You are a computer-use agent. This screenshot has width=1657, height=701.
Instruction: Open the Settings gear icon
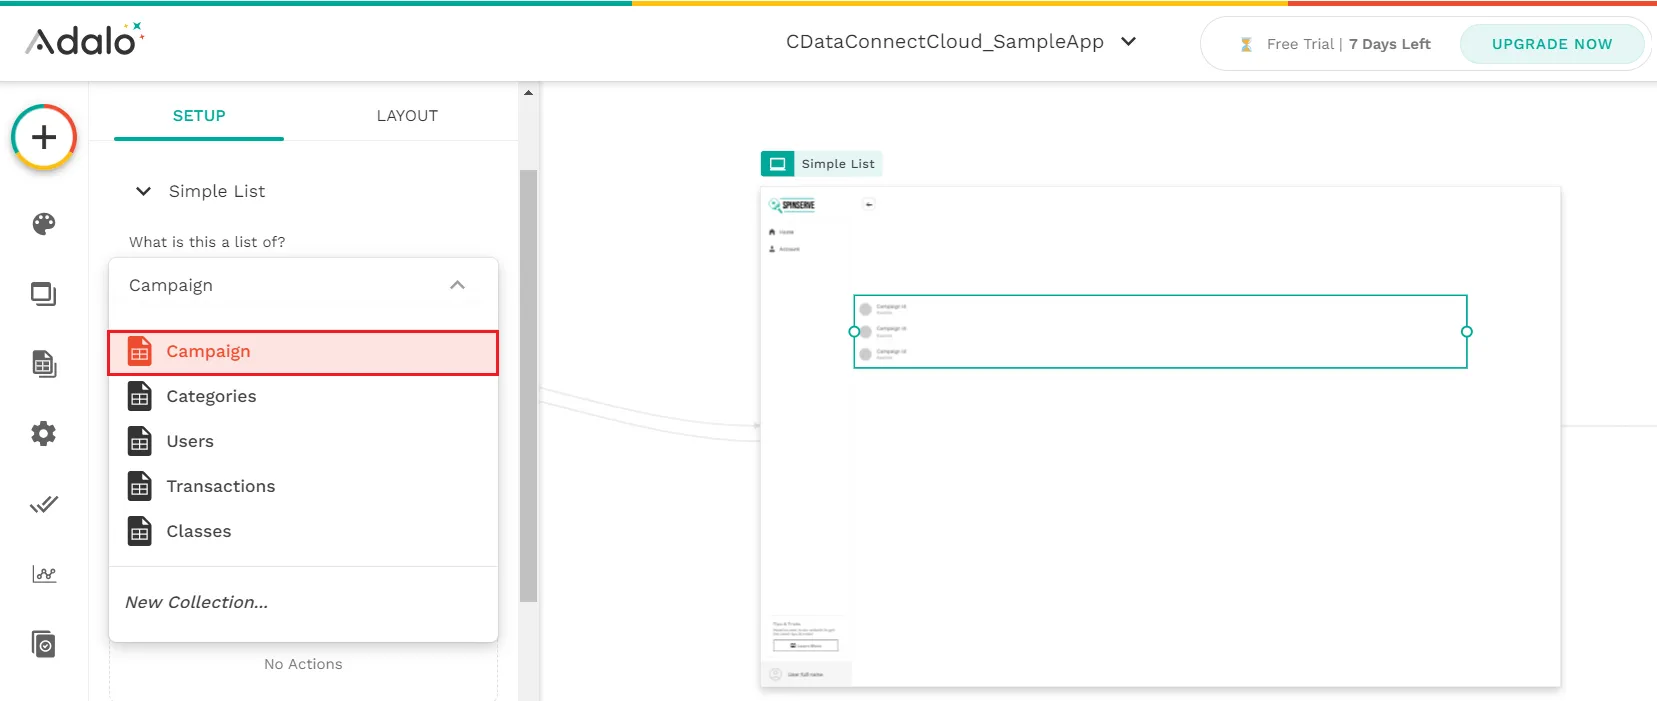tap(44, 434)
